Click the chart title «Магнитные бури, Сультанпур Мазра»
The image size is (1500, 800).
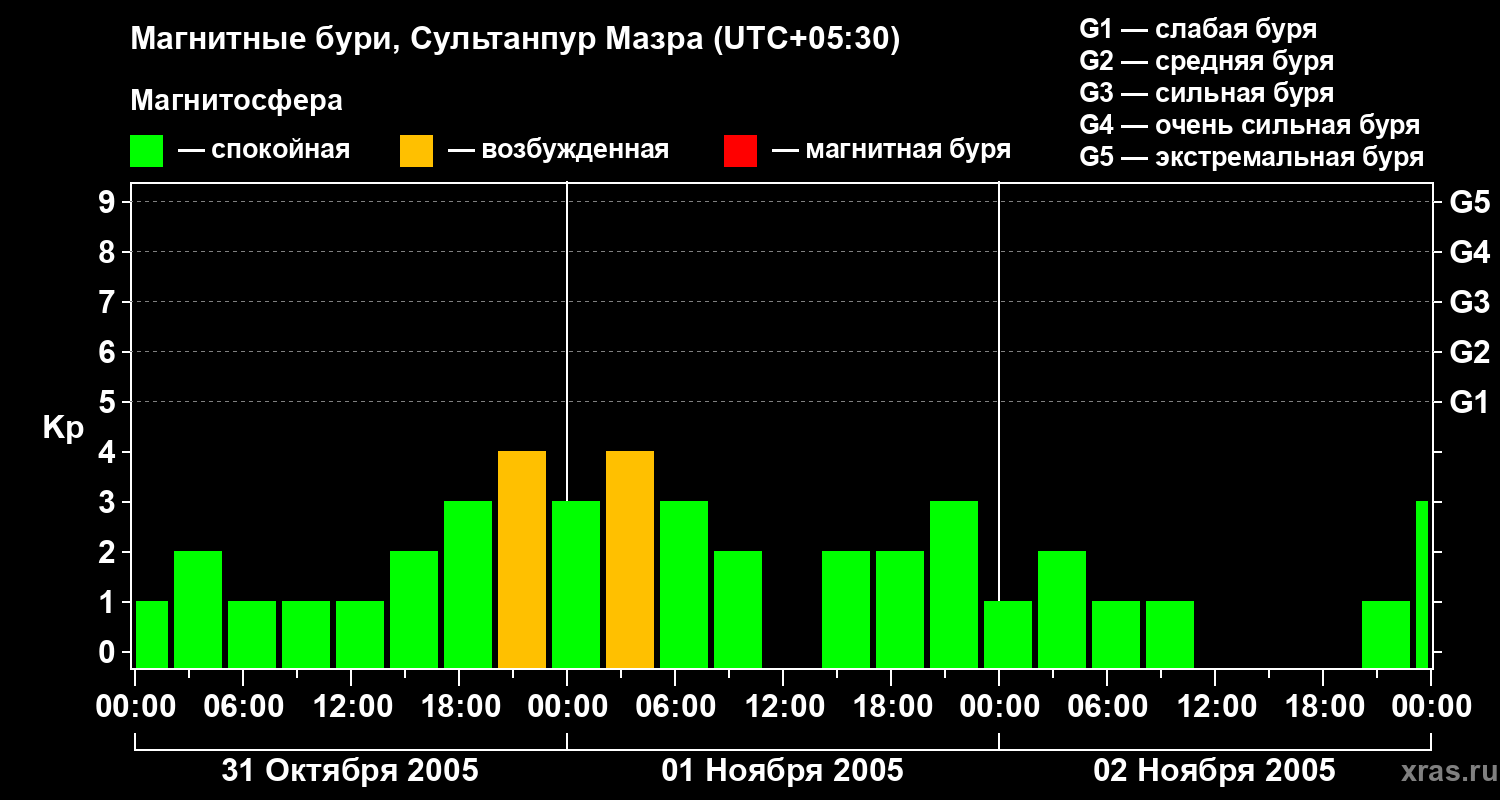[516, 39]
